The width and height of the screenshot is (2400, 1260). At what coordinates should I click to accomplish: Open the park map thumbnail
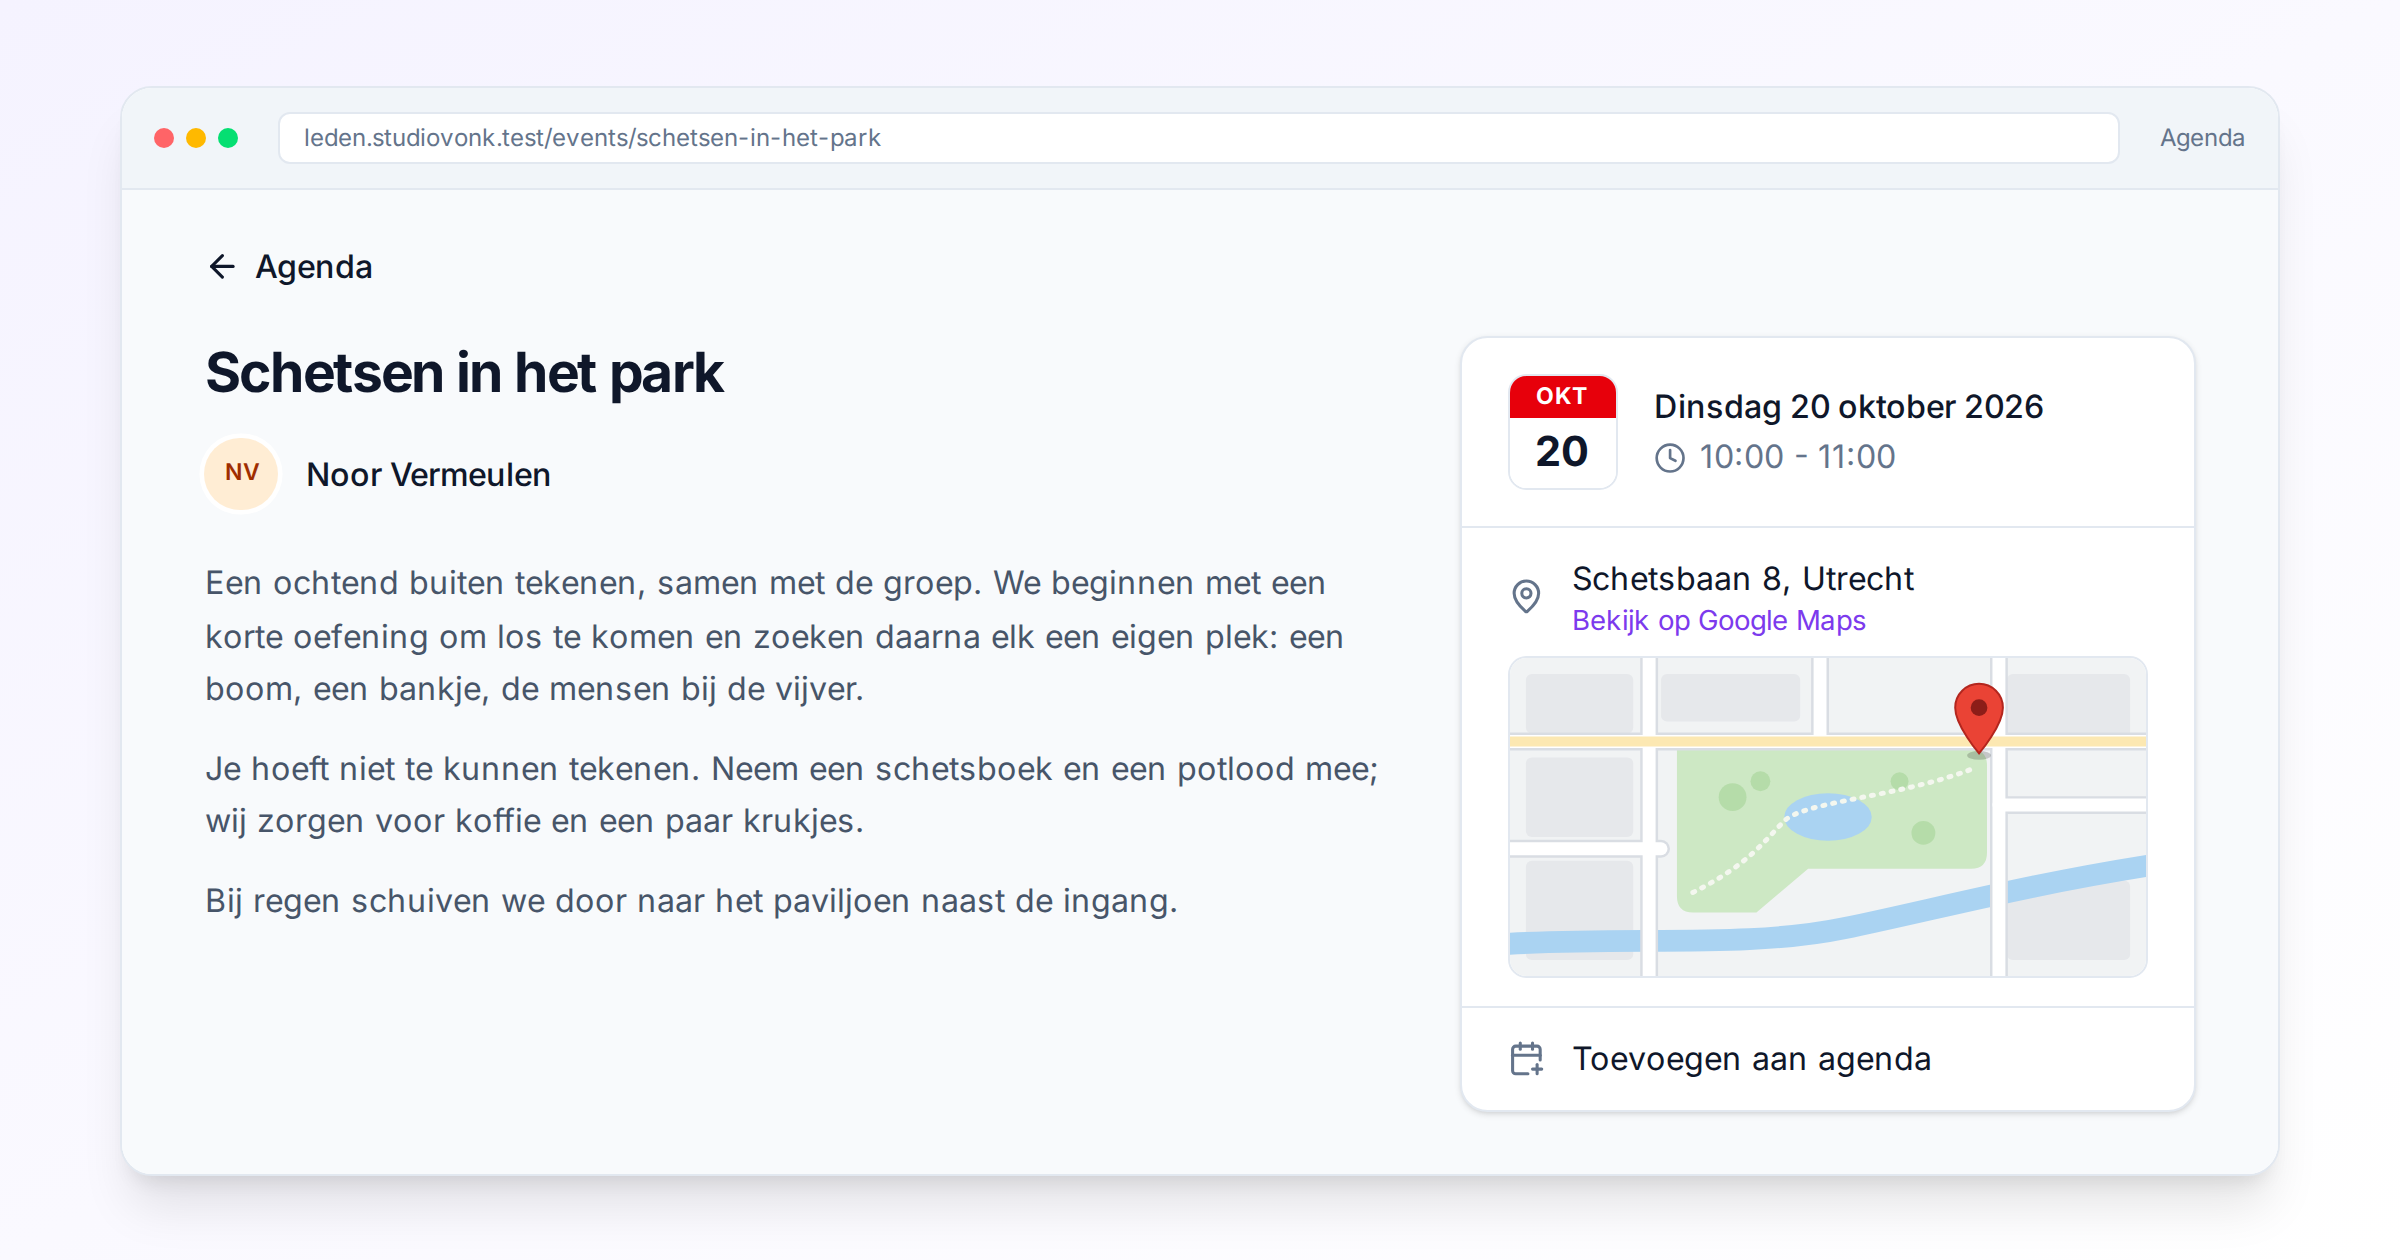point(1828,817)
